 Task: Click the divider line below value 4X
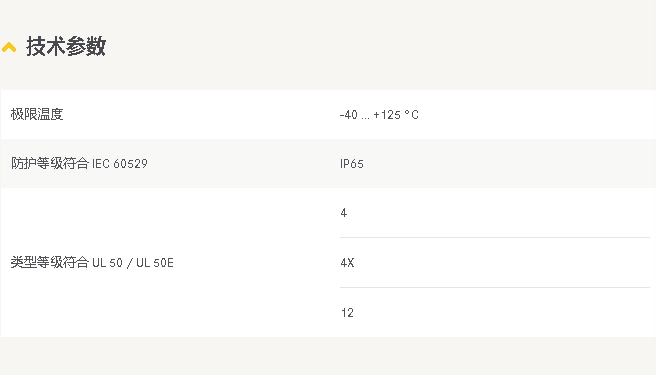(495, 287)
